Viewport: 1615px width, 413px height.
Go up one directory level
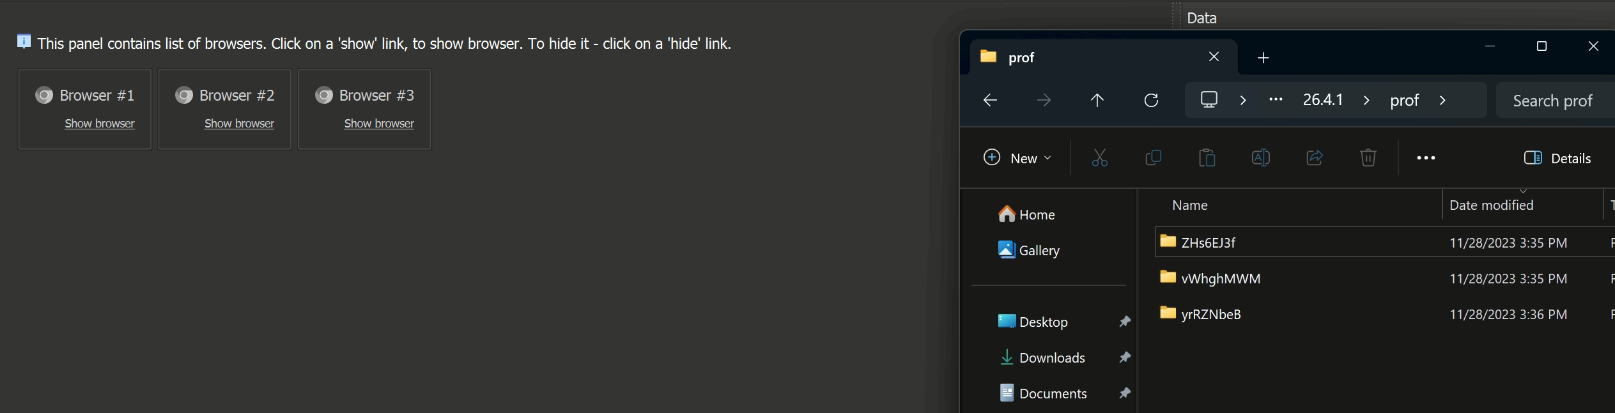click(x=1097, y=100)
